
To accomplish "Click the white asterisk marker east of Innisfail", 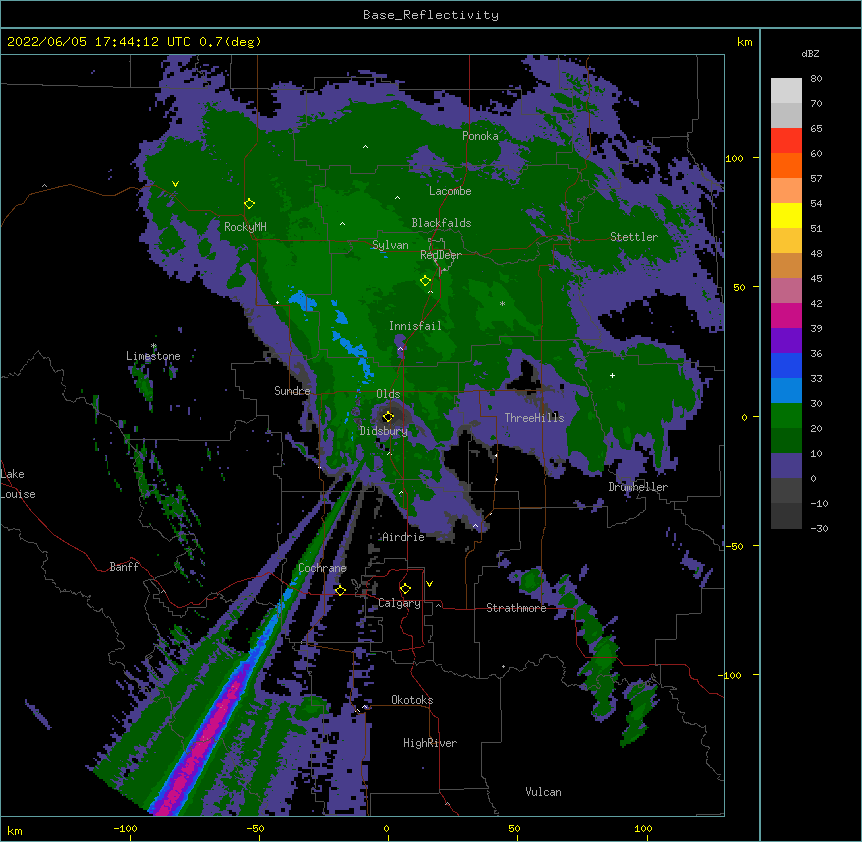I will (x=502, y=303).
